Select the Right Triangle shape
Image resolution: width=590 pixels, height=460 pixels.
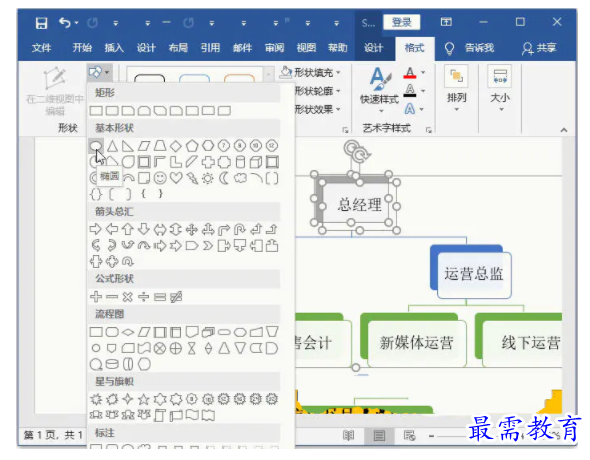tap(128, 146)
